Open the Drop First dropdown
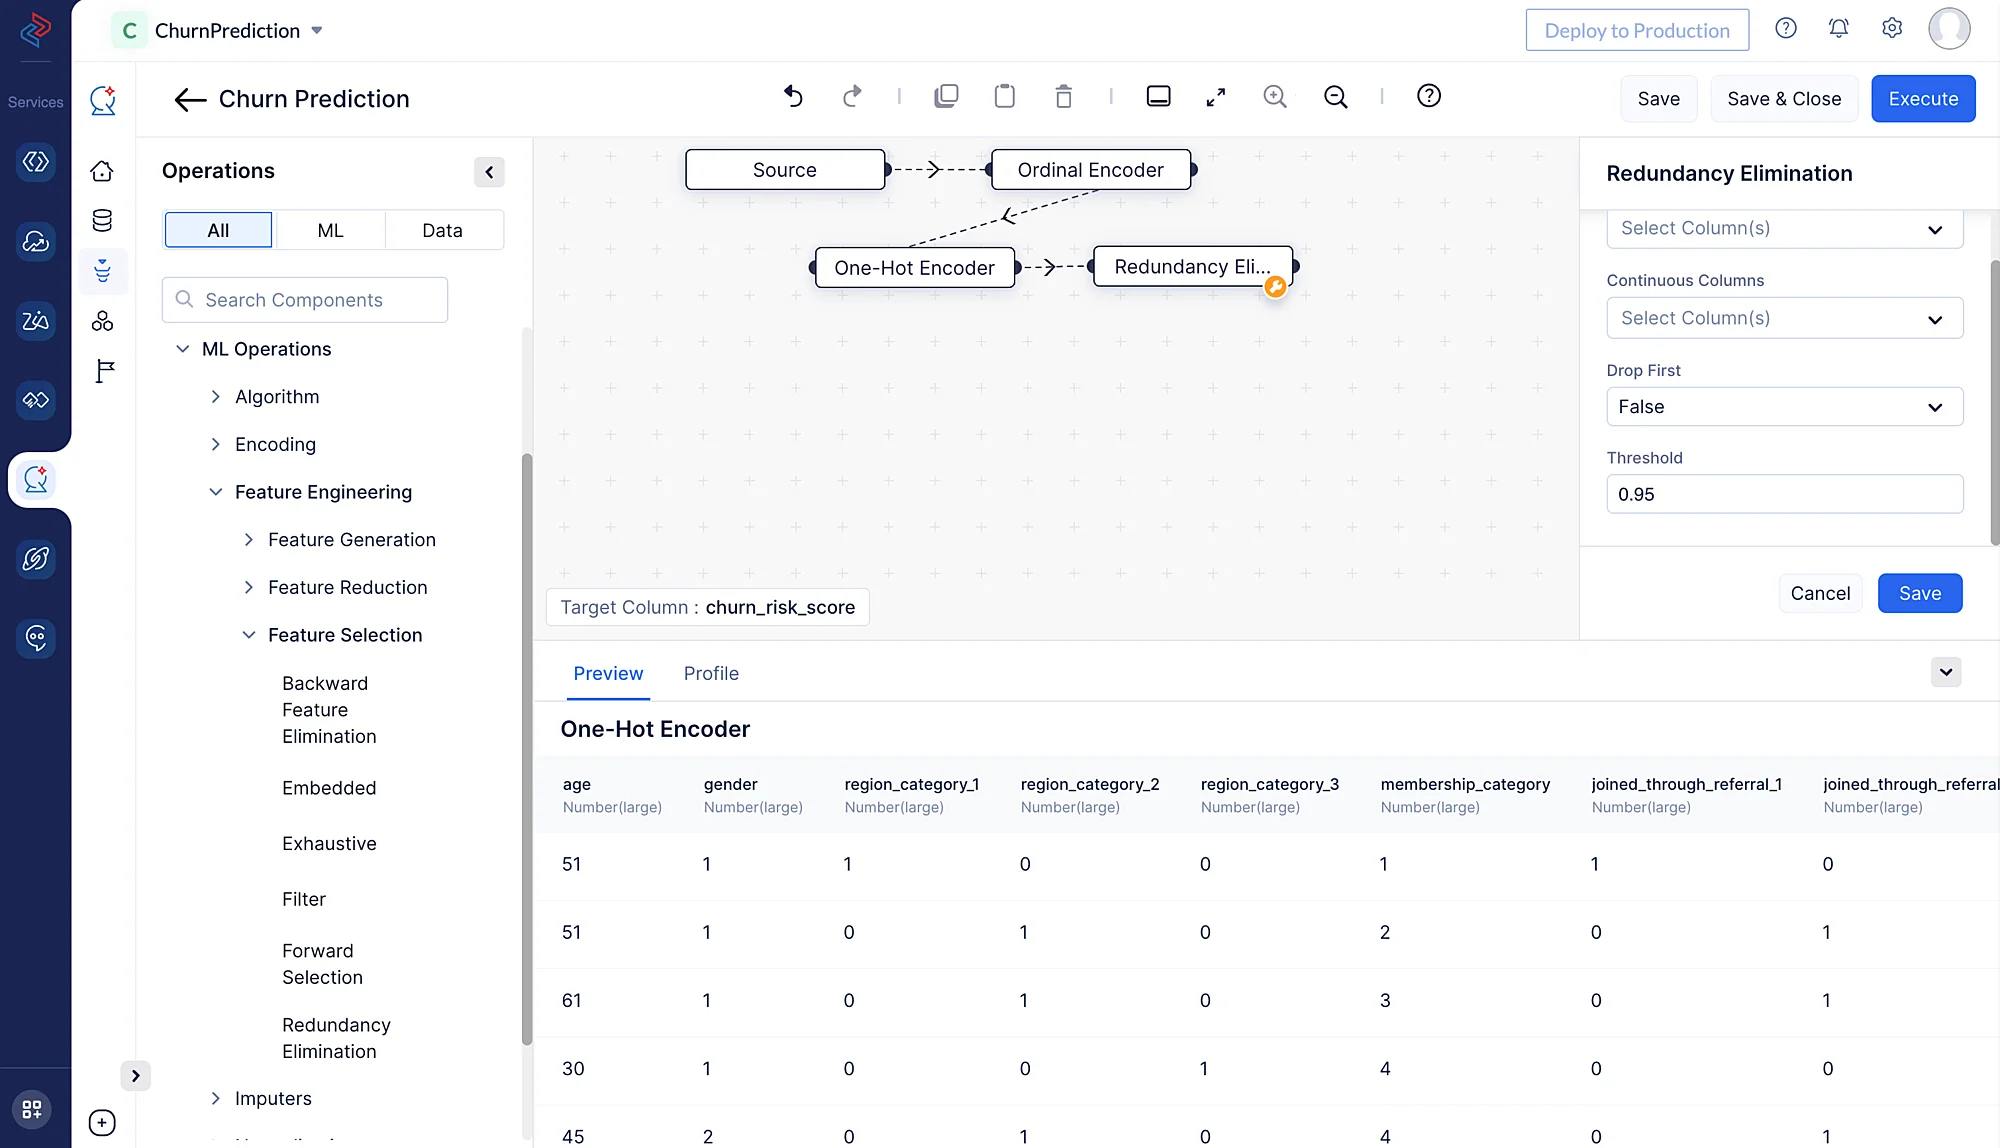Viewport: 2000px width, 1148px height. point(1784,407)
